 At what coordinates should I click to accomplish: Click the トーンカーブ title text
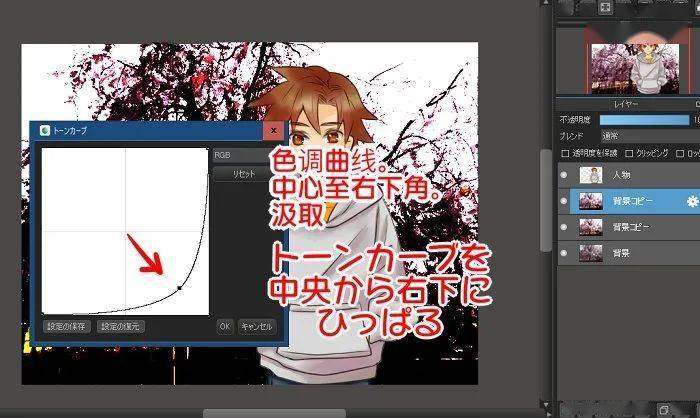(x=70, y=130)
